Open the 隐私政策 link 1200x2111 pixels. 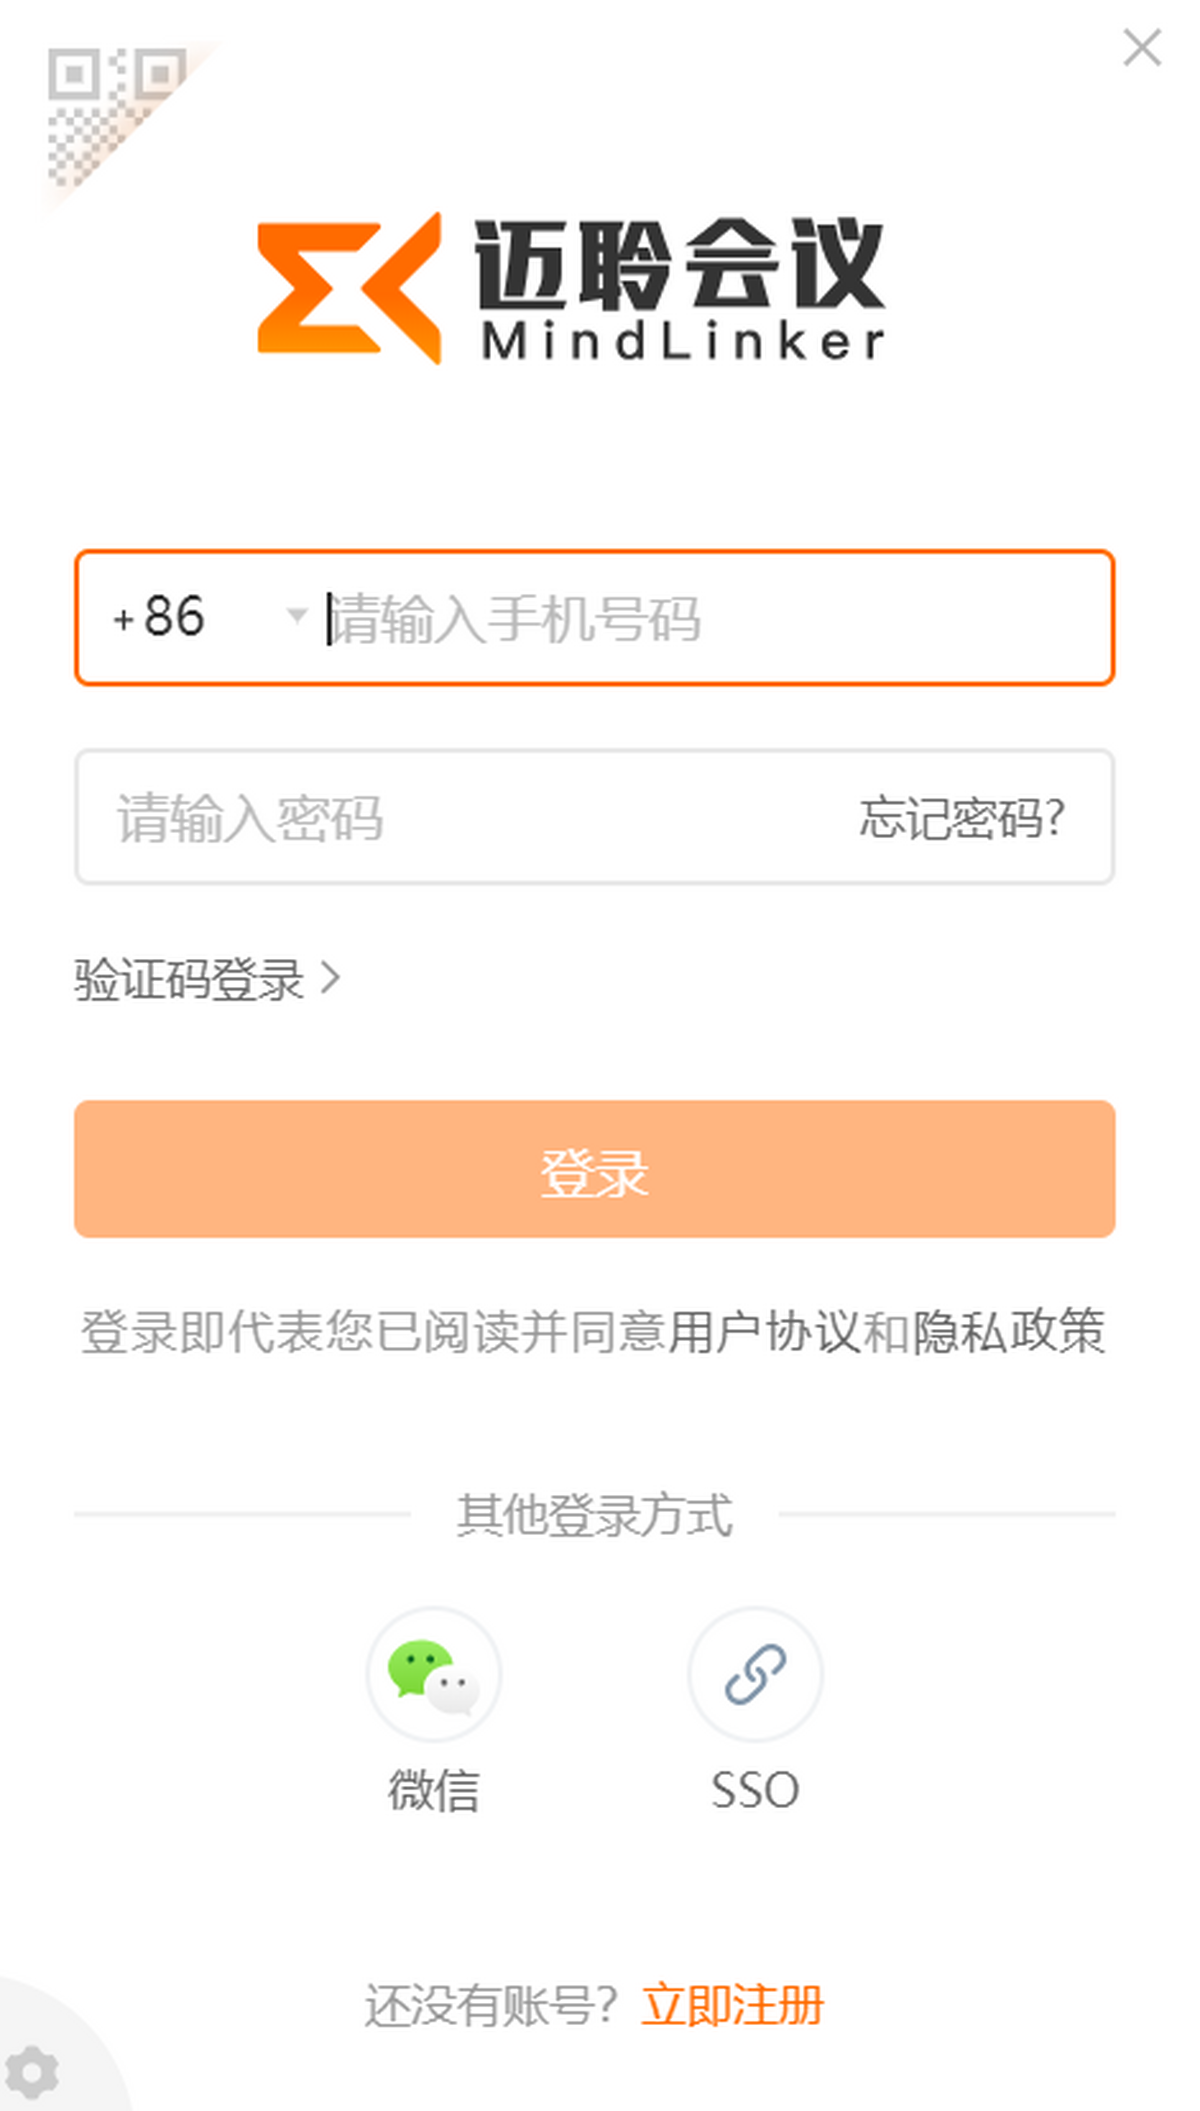1009,1332
